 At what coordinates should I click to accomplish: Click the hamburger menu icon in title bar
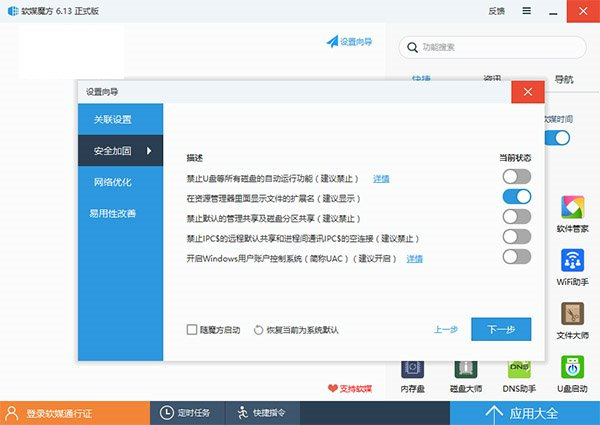(526, 12)
